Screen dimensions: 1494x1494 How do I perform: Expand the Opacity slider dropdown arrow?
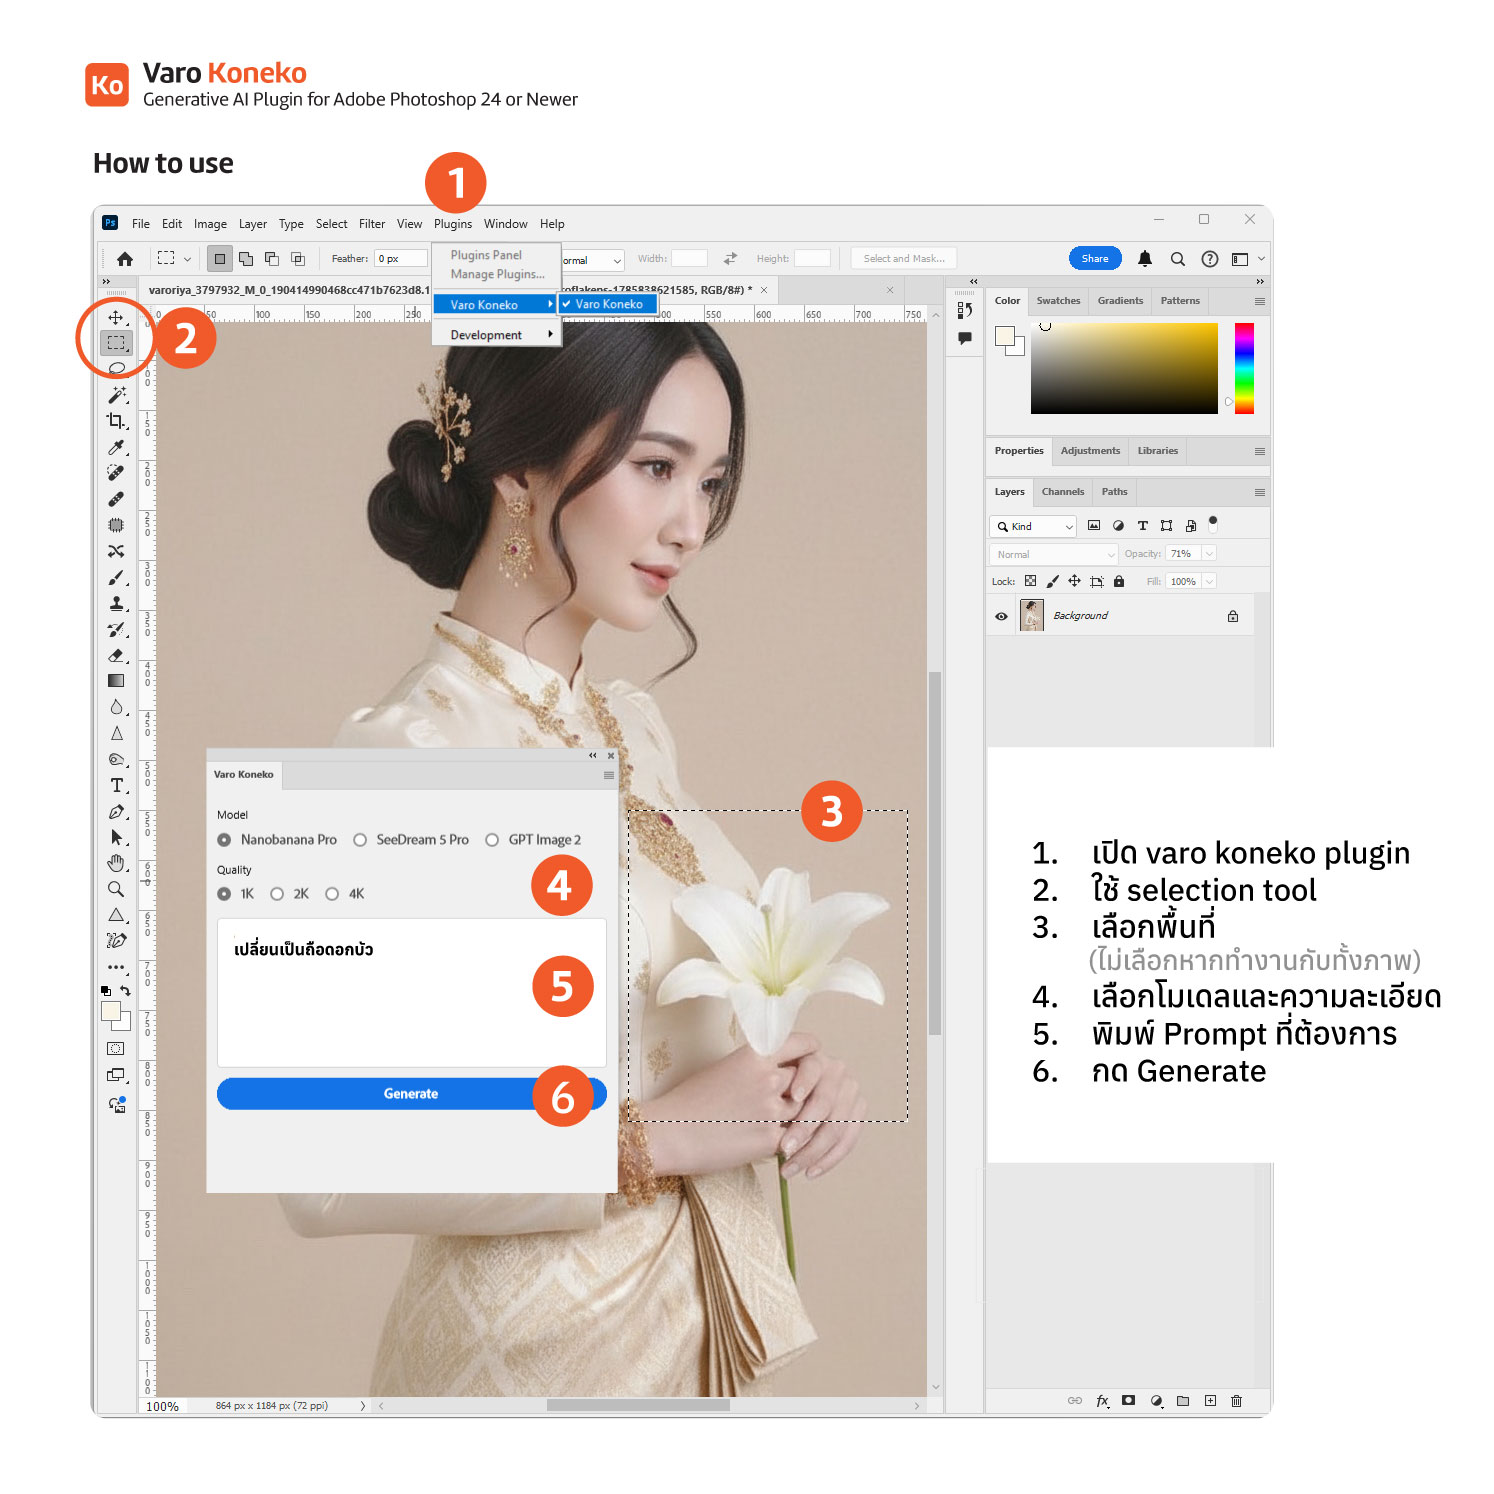tap(1209, 554)
